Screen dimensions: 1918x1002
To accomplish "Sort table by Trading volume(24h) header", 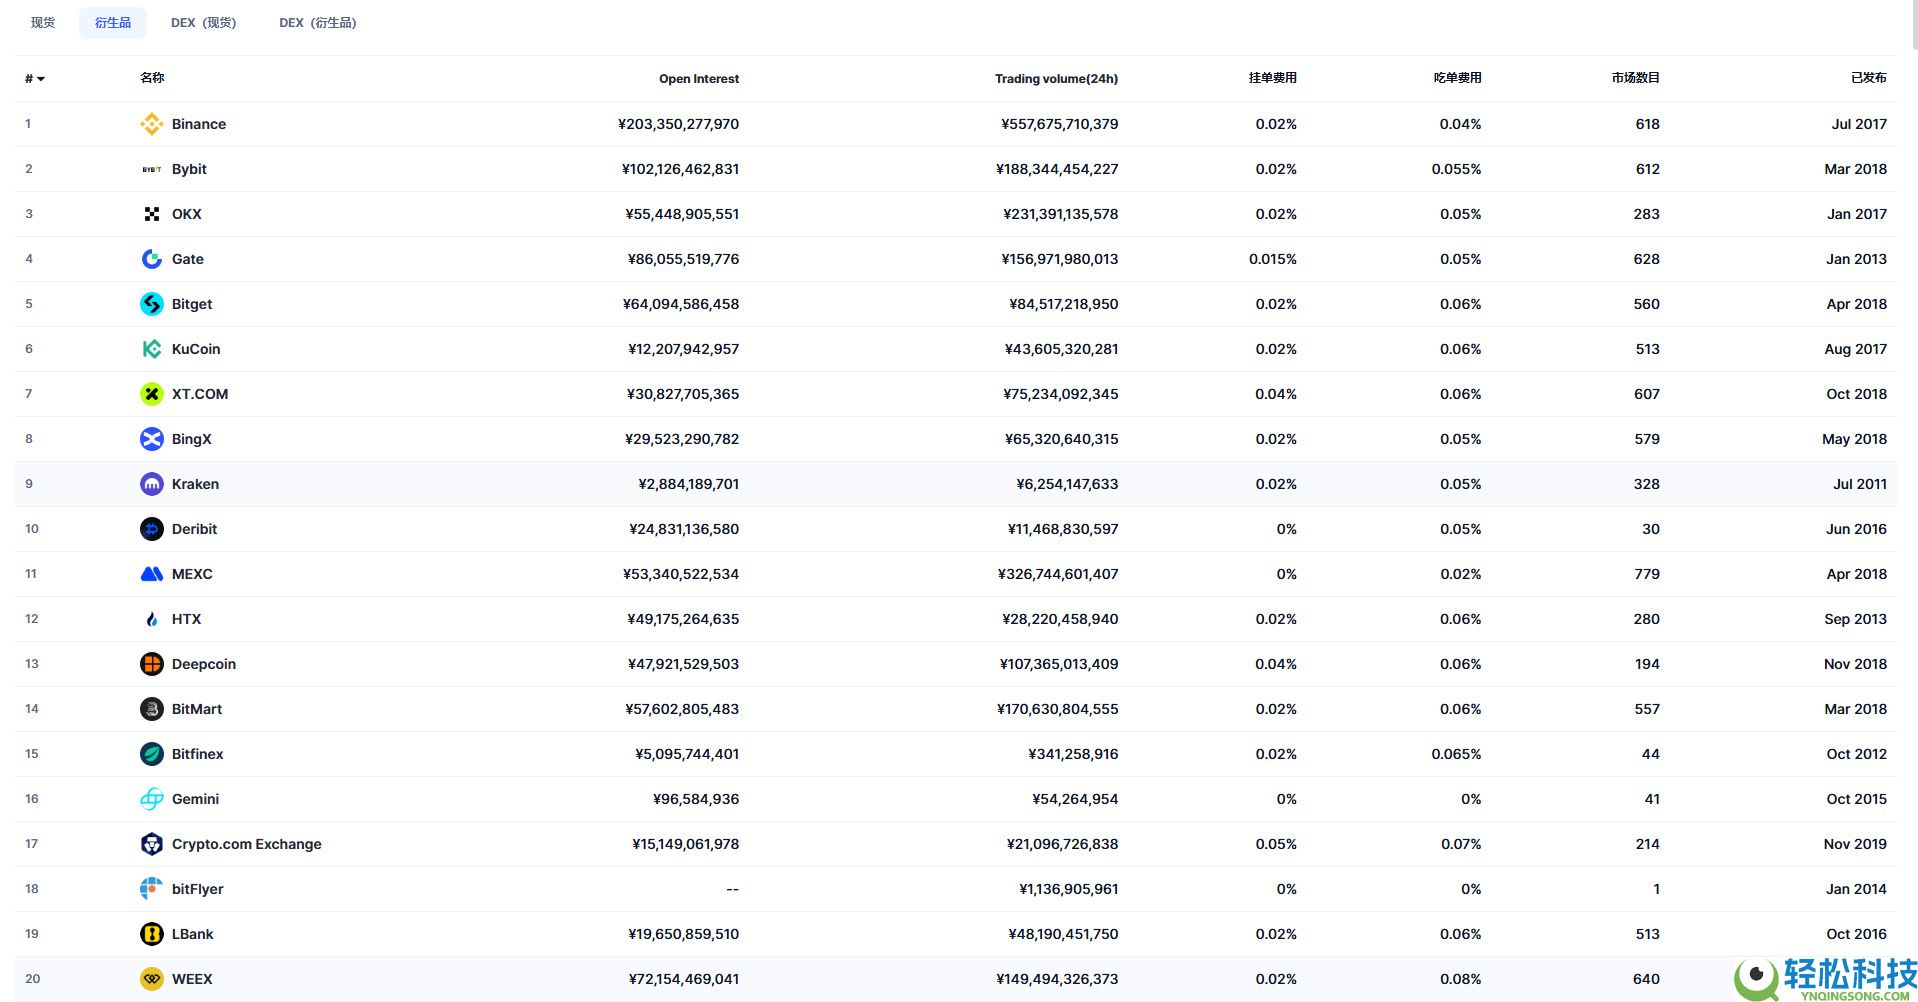I will [1056, 79].
